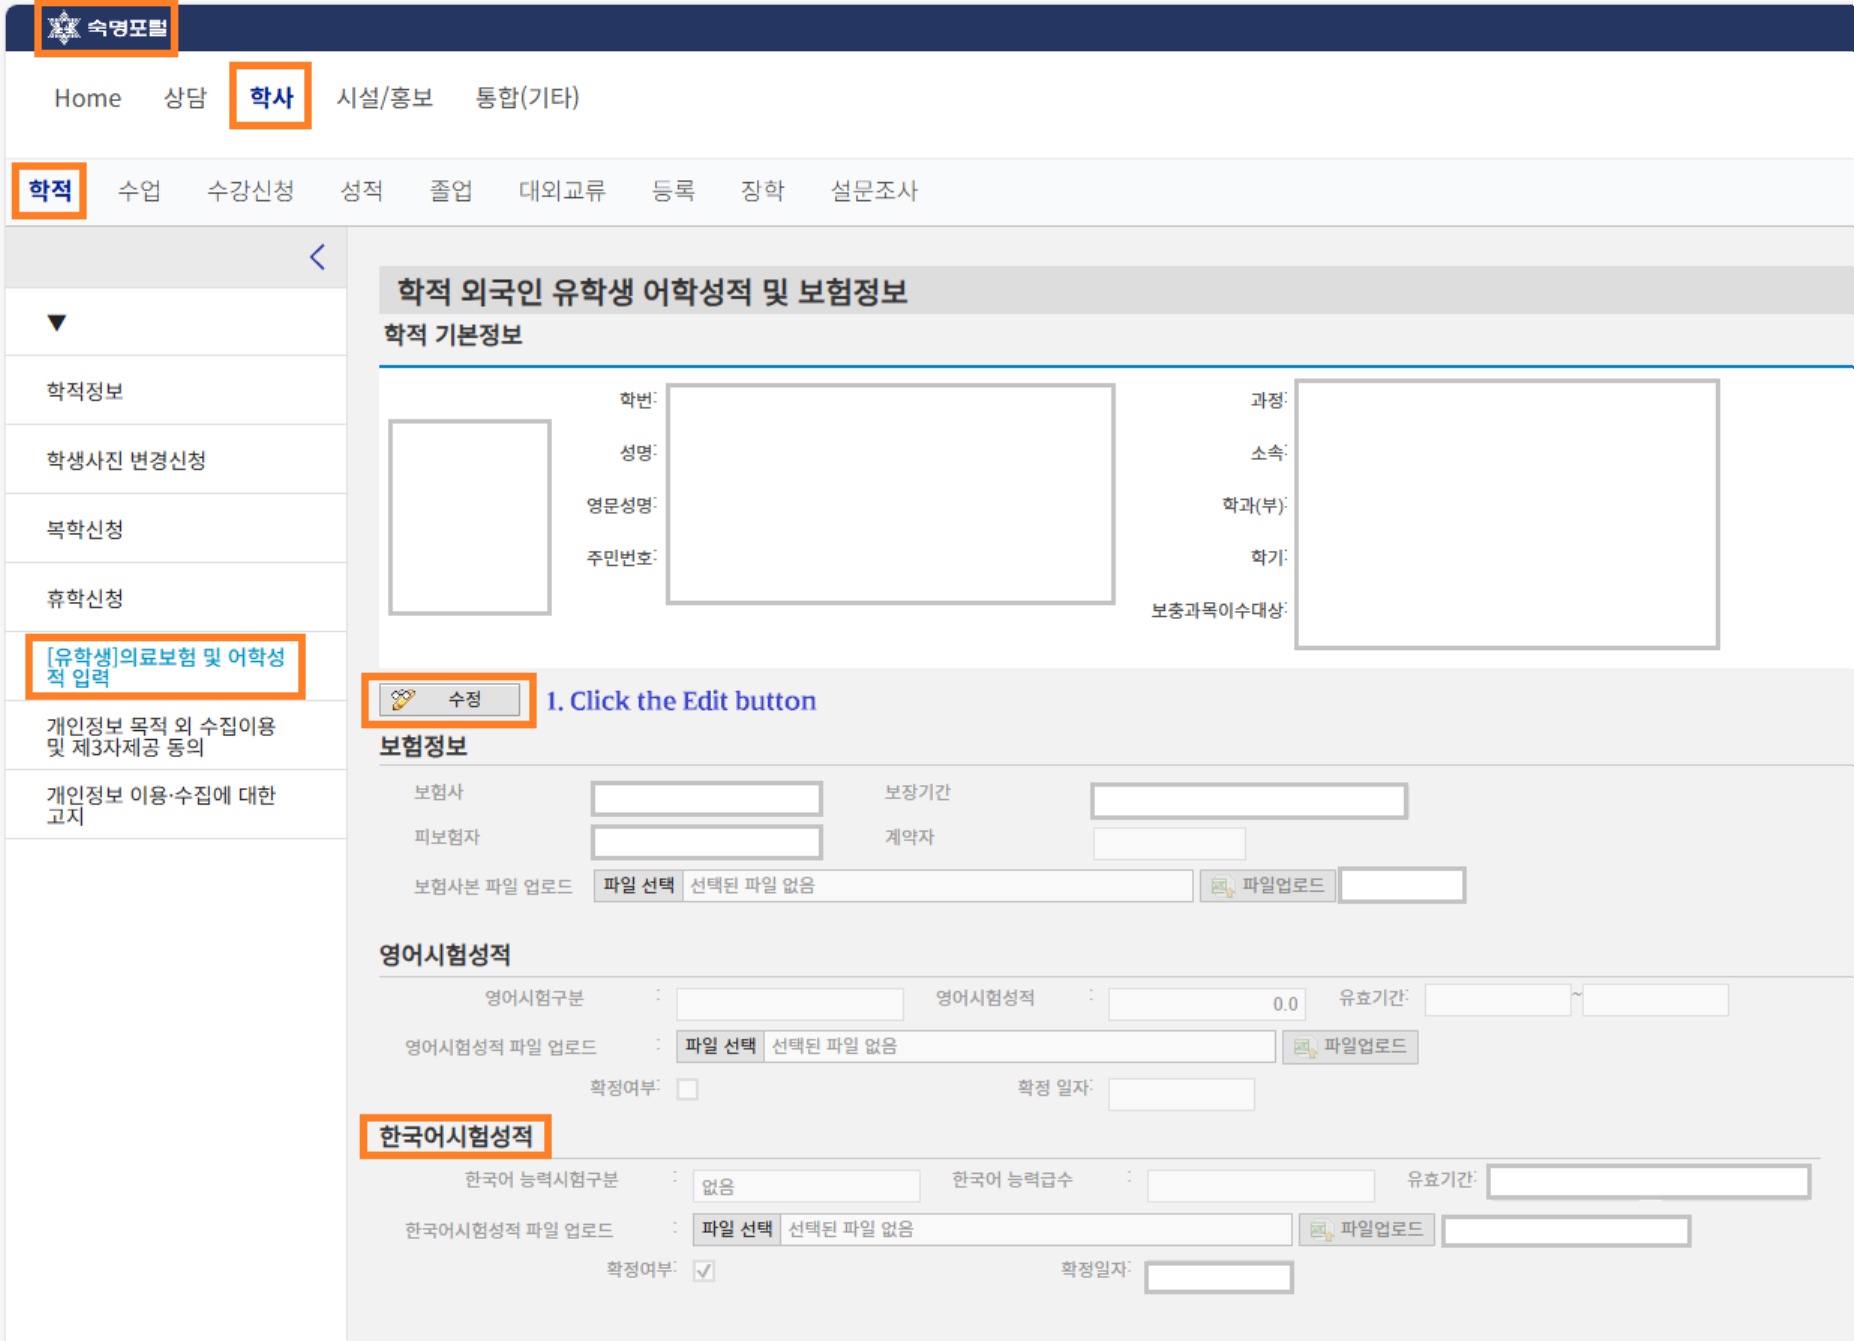Click the English 확정 일자 field
This screenshot has height=1341, width=1854.
[x=1181, y=1094]
